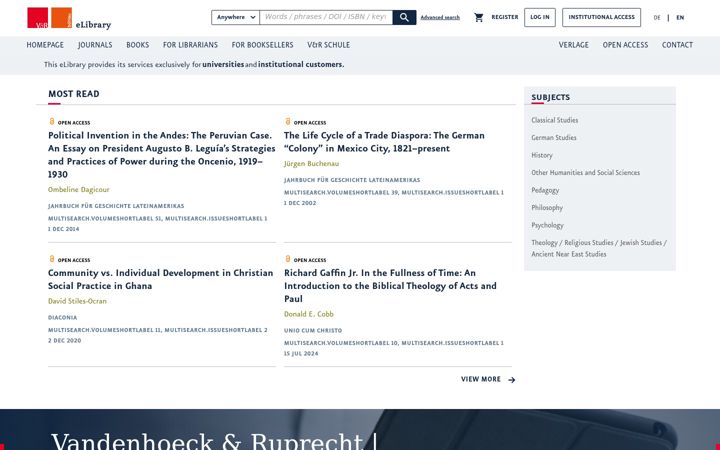The width and height of the screenshot is (720, 450).
Task: Open The Life Cycle of a Trade Diaspora article
Action: pyautogui.click(x=384, y=142)
